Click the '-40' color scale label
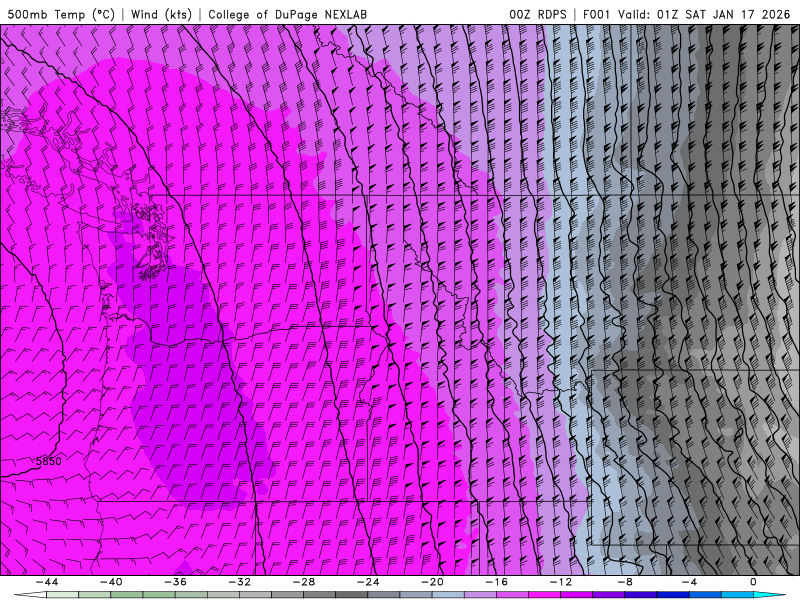 [x=111, y=582]
